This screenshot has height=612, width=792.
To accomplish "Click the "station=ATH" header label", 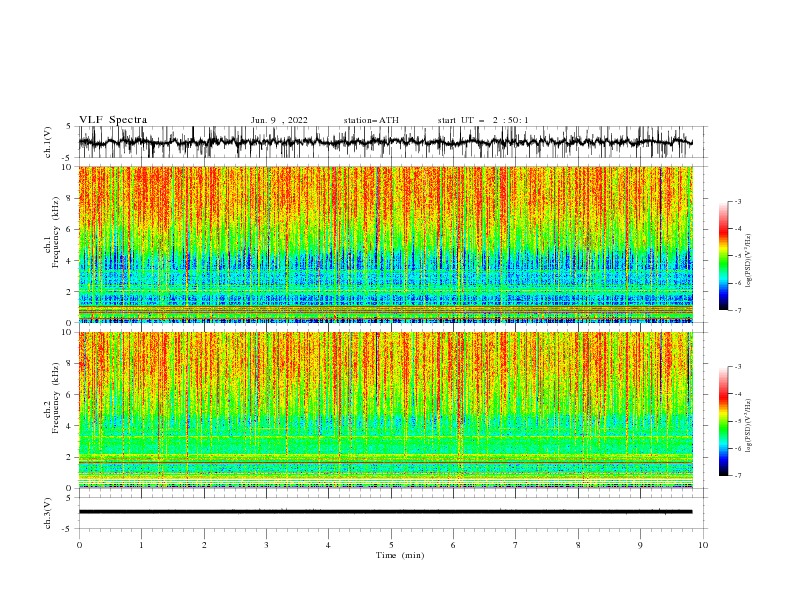I will (371, 120).
